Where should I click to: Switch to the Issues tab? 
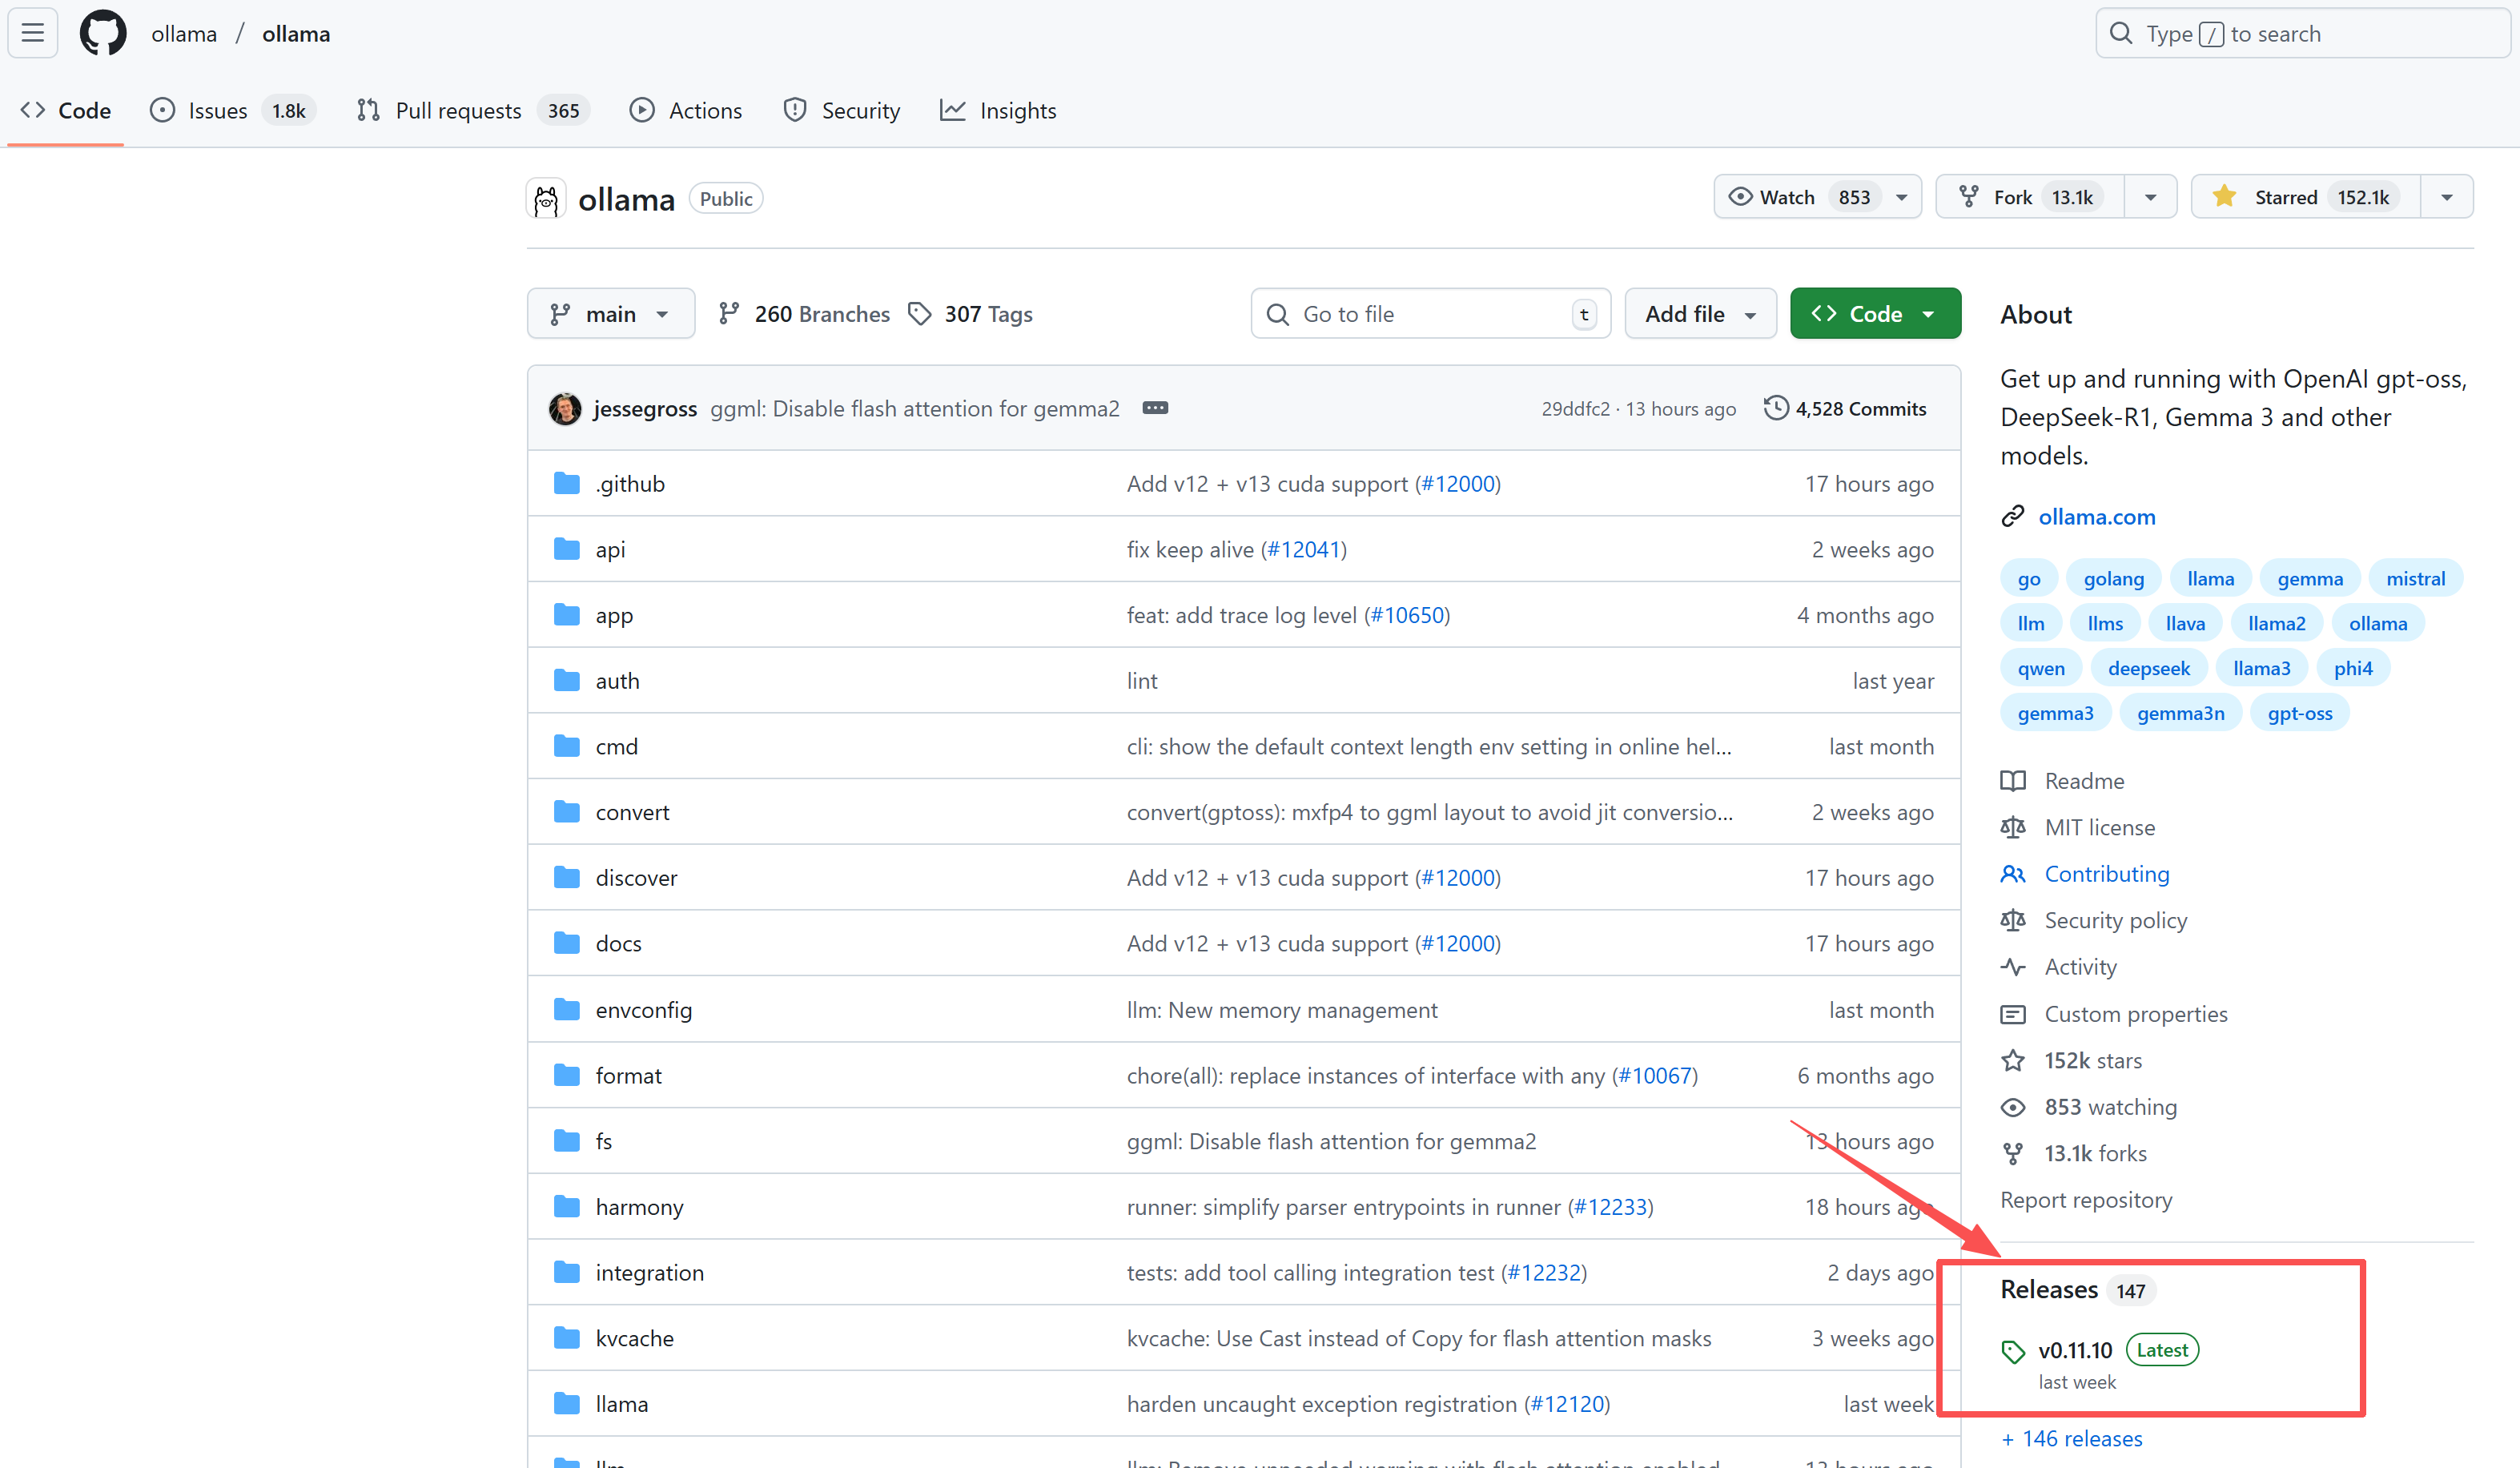pyautogui.click(x=232, y=110)
